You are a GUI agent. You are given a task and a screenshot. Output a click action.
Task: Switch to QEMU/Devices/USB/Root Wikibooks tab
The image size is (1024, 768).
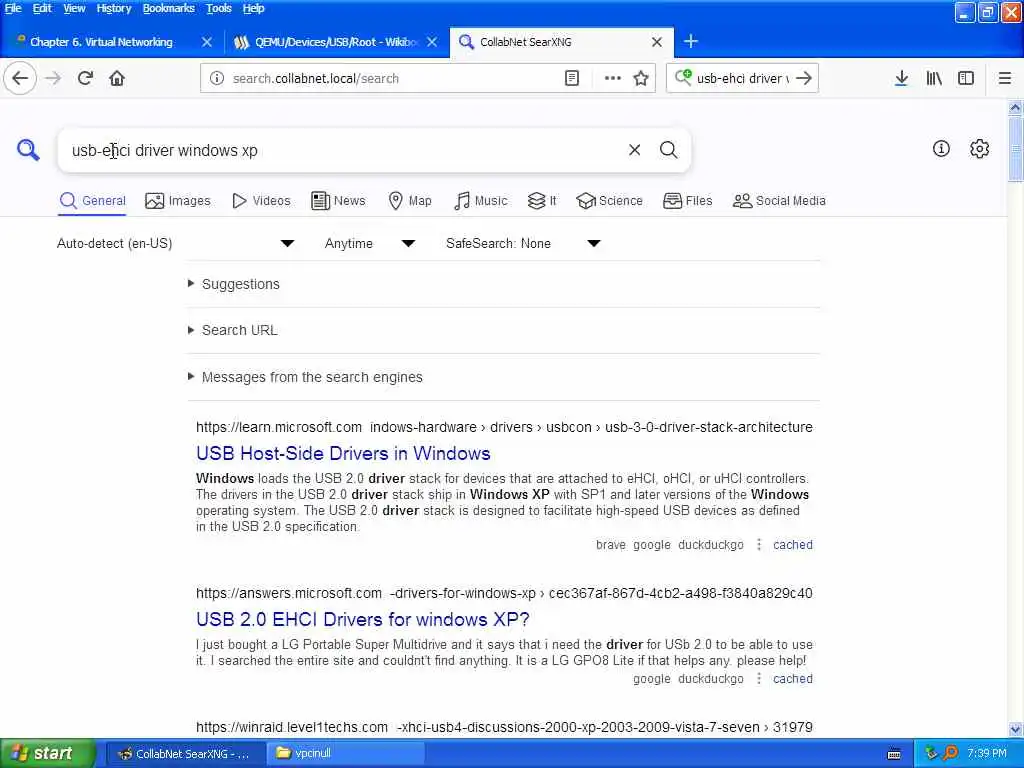(x=336, y=42)
